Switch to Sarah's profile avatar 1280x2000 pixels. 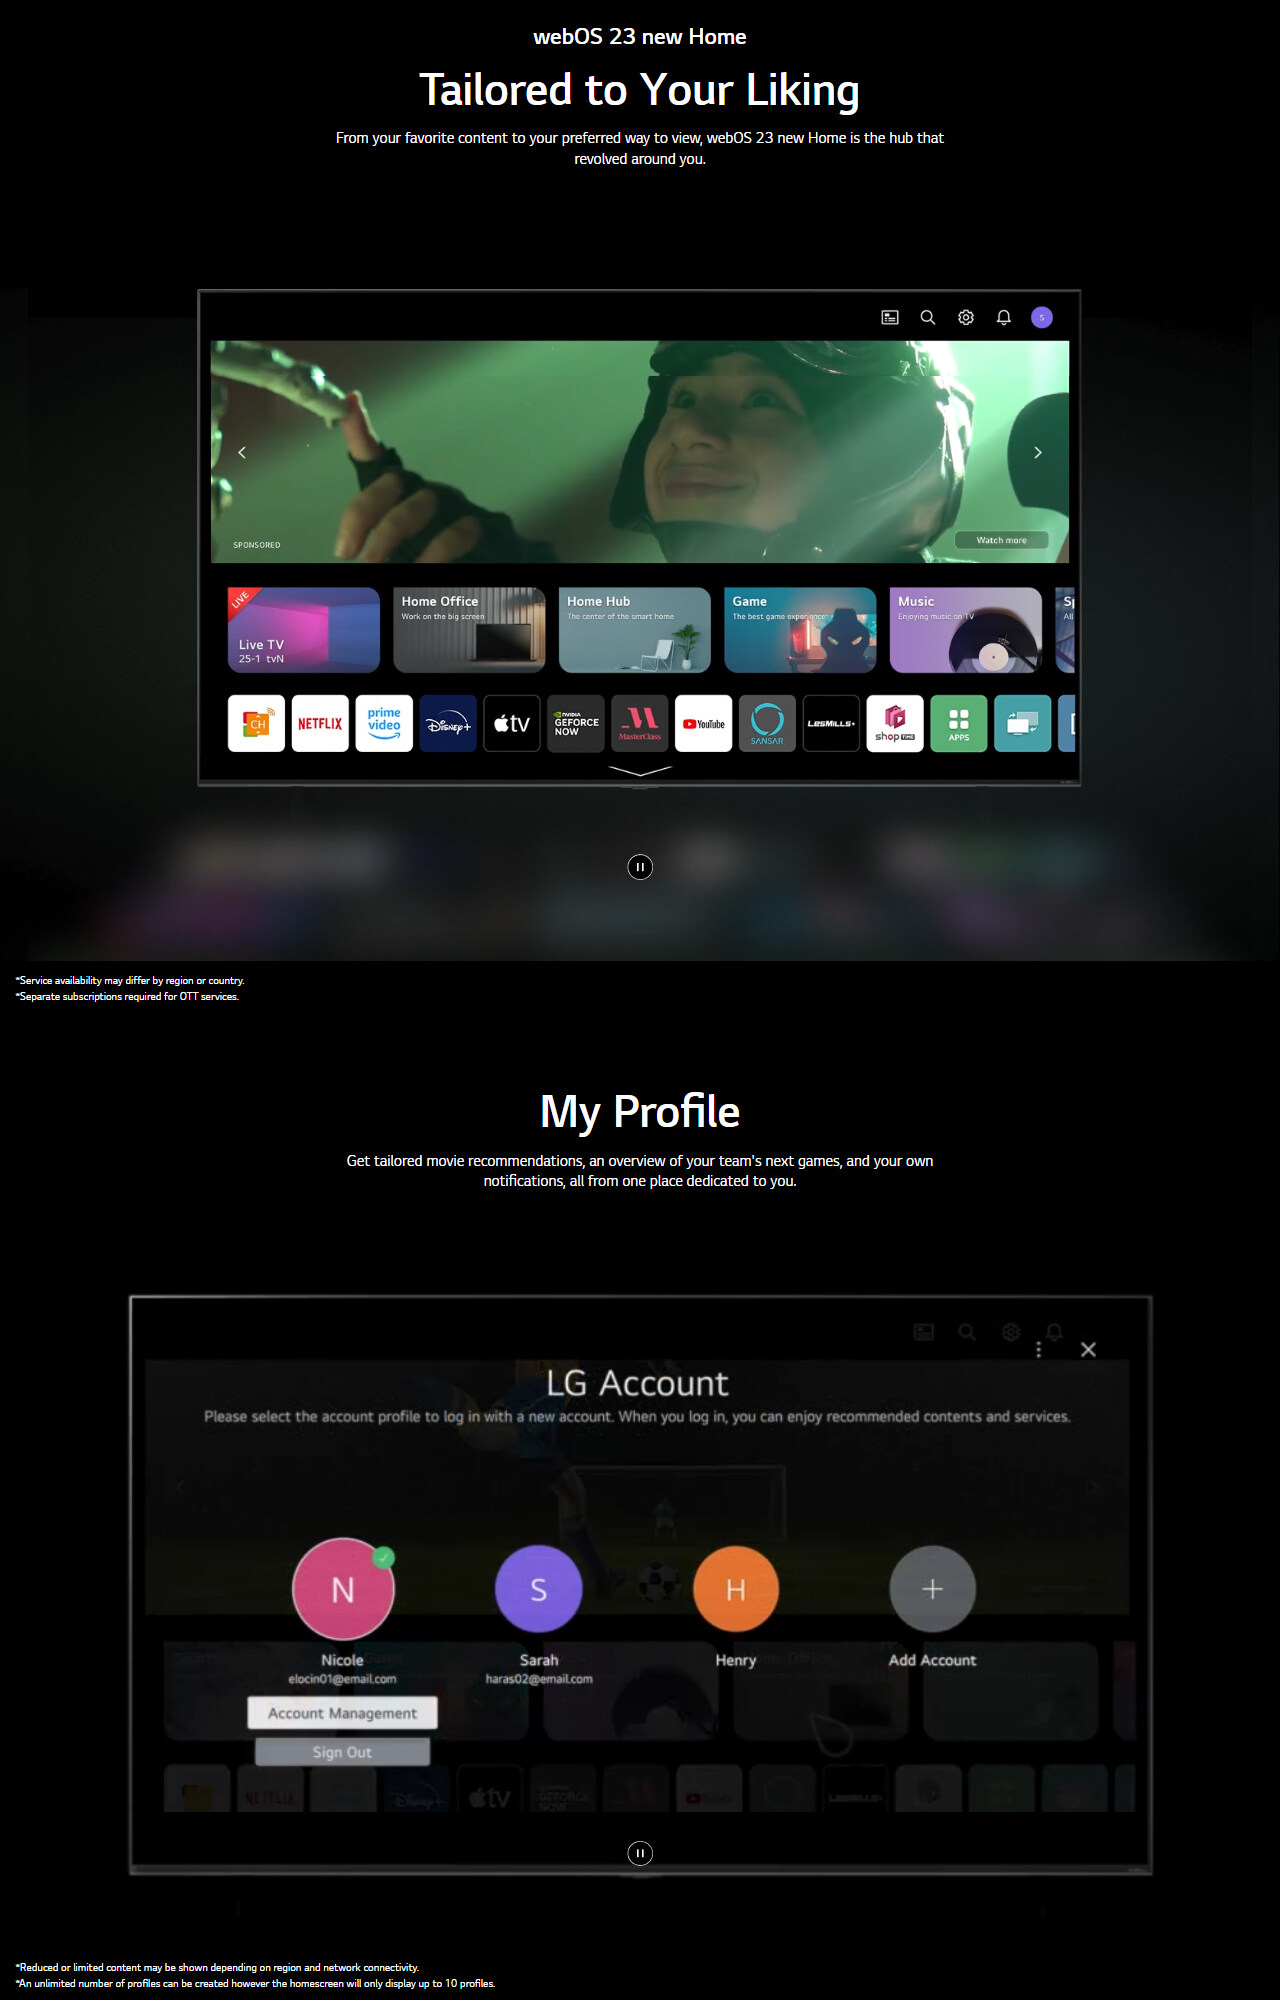click(x=539, y=1589)
